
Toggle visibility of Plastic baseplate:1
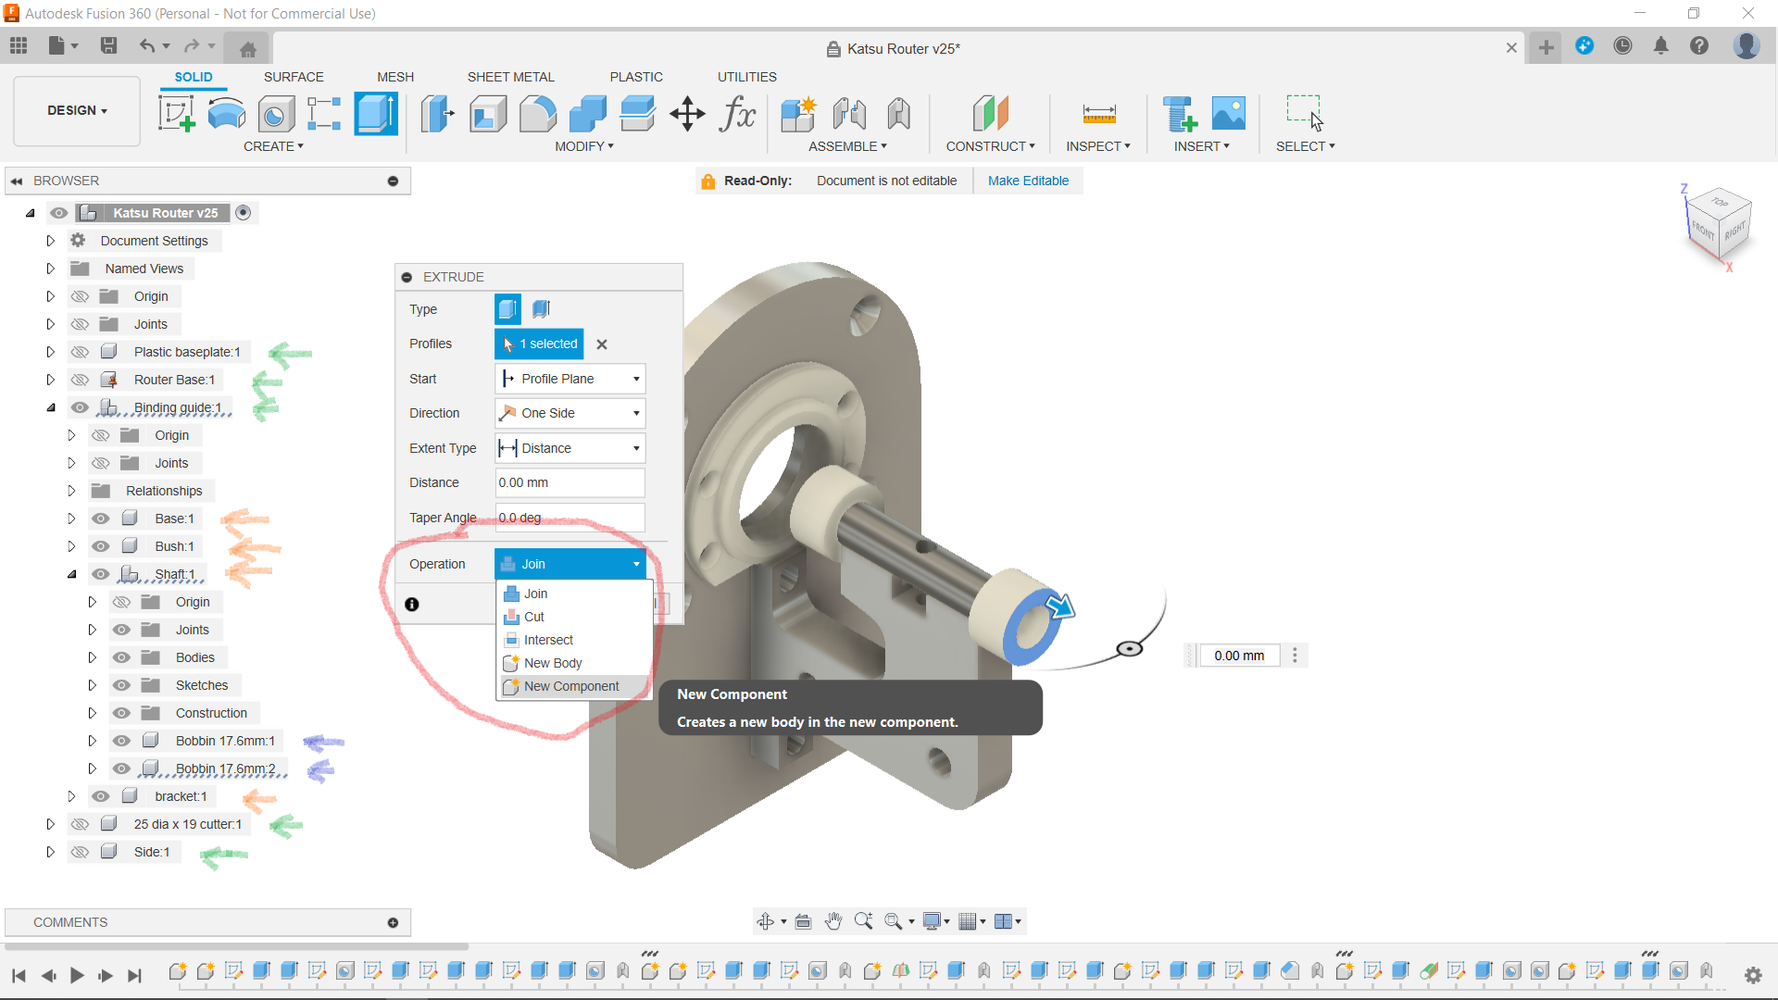coord(80,352)
